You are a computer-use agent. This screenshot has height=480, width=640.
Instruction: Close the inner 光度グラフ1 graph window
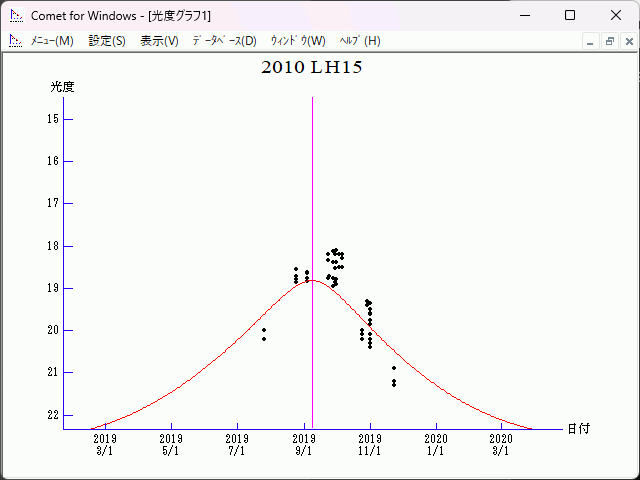pos(628,41)
